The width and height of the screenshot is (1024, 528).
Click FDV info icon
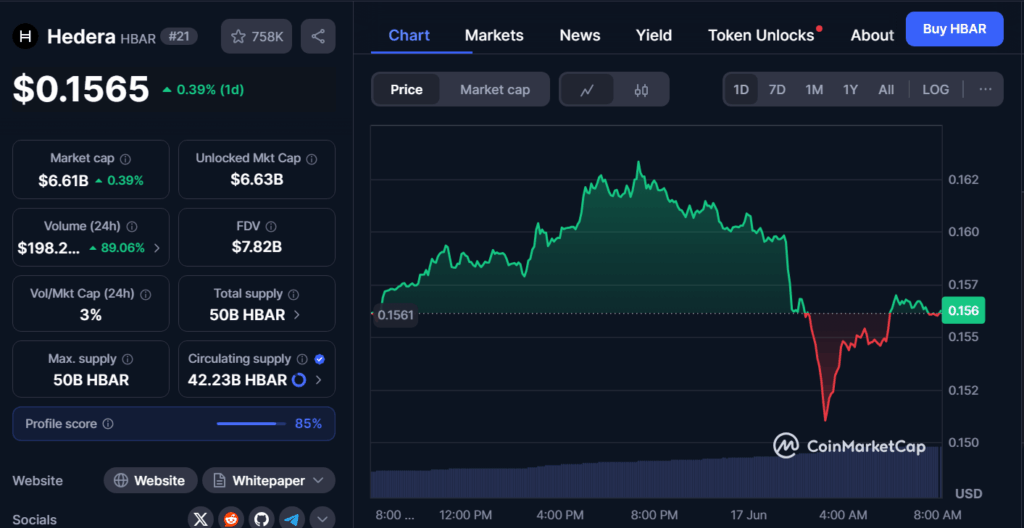pyautogui.click(x=271, y=227)
